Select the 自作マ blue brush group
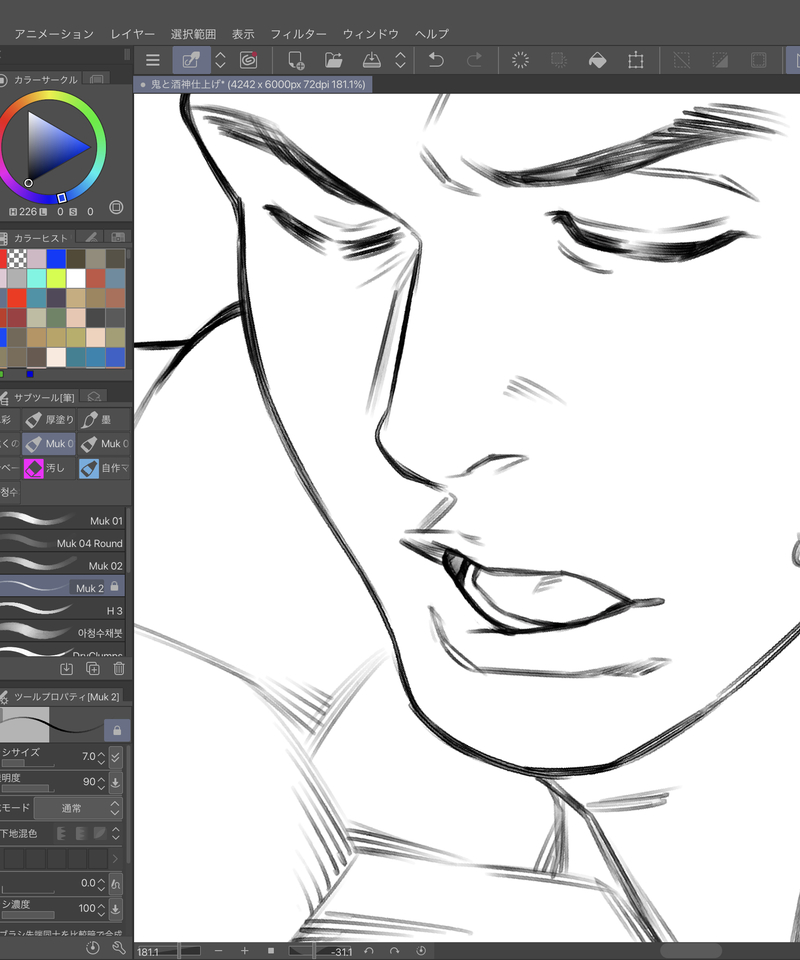Screen dimensions: 800x960 pos(104,468)
